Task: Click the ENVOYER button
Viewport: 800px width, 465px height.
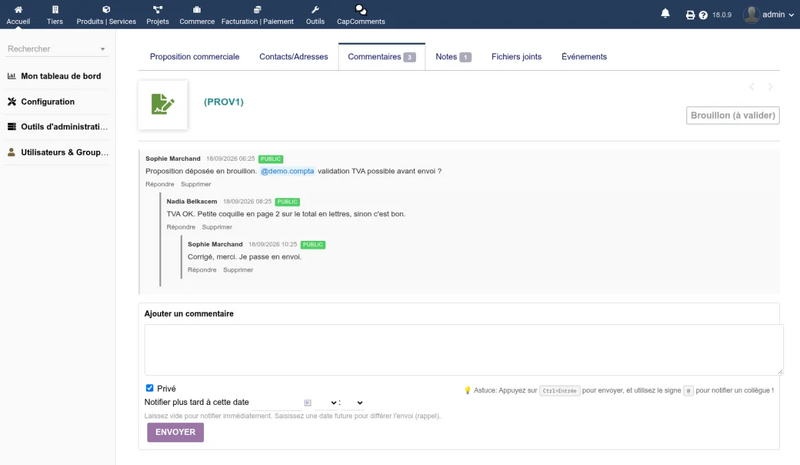Action: pyautogui.click(x=176, y=432)
